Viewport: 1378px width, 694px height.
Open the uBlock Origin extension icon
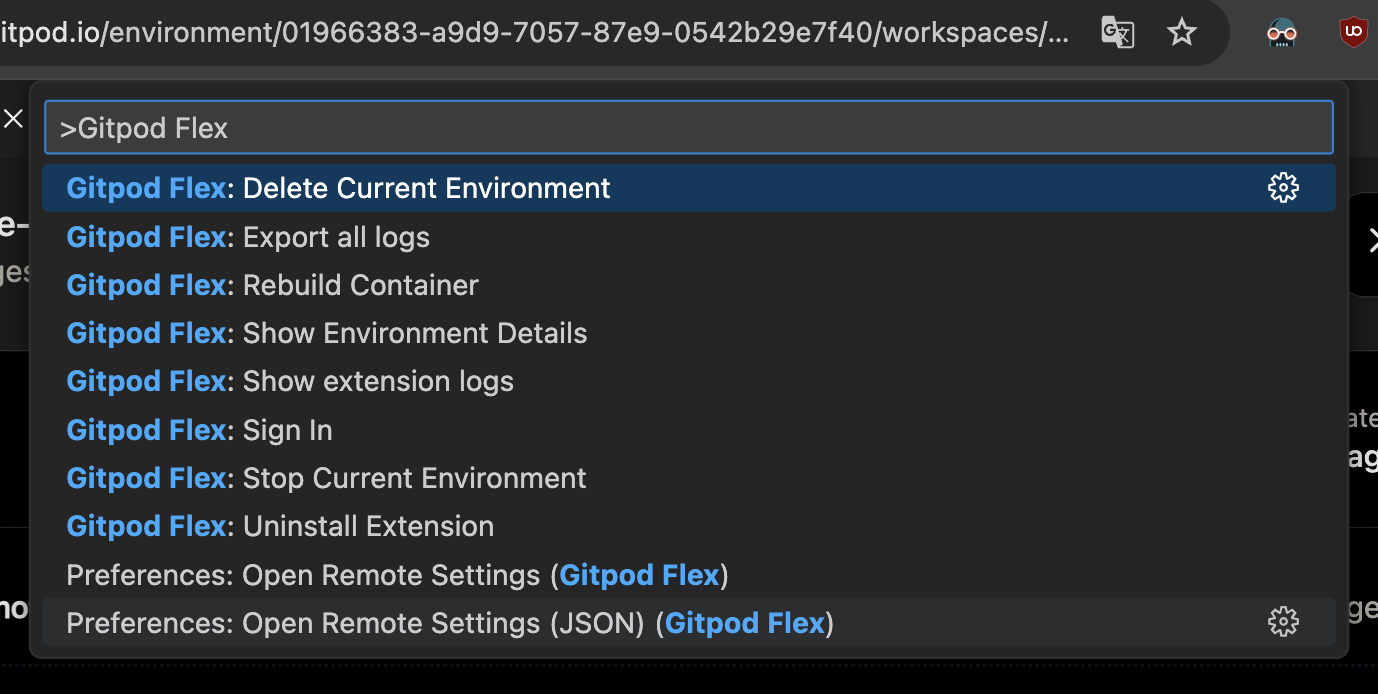[1353, 33]
